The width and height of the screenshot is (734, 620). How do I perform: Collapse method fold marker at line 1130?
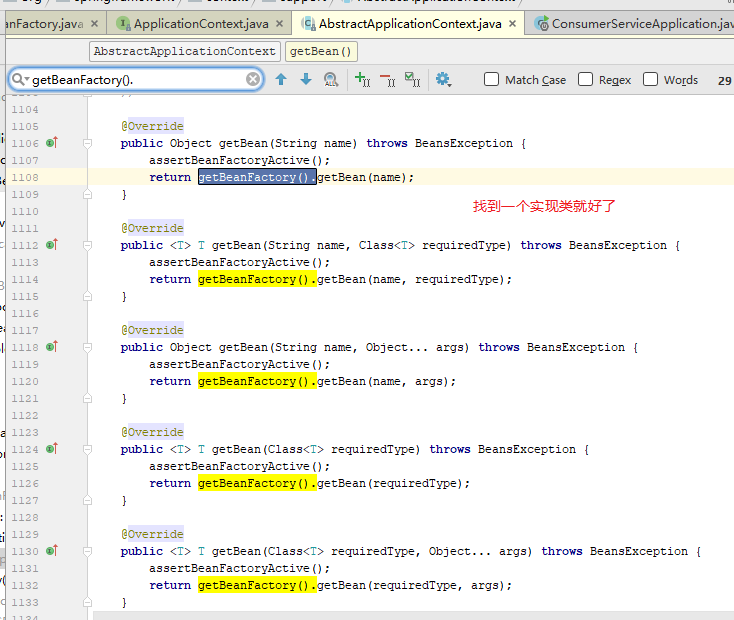88,552
